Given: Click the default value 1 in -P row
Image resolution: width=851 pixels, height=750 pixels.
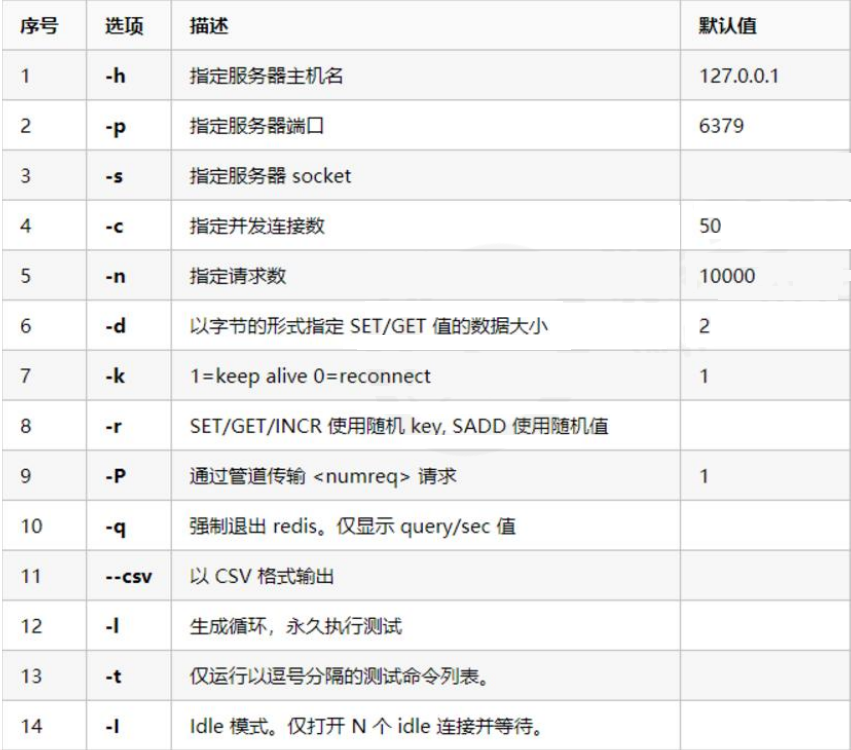Looking at the screenshot, I should (x=704, y=476).
